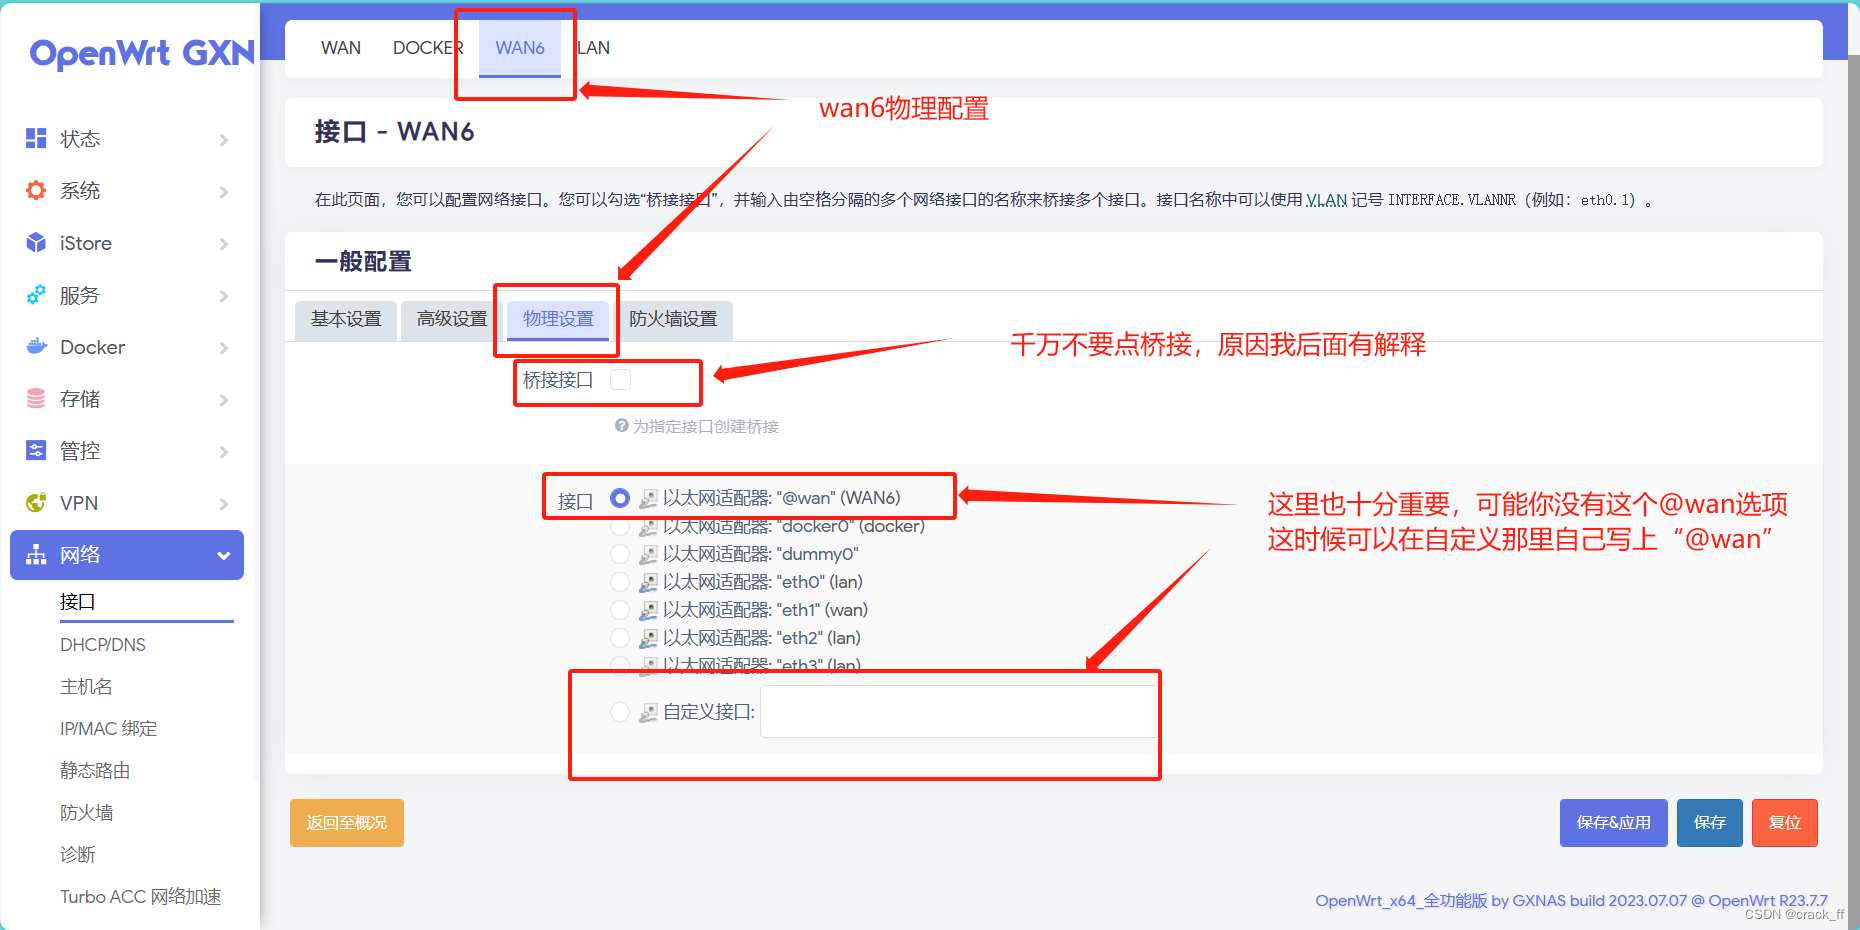Image resolution: width=1860 pixels, height=930 pixels.
Task: Switch to the LAN interface tab
Action: (594, 47)
